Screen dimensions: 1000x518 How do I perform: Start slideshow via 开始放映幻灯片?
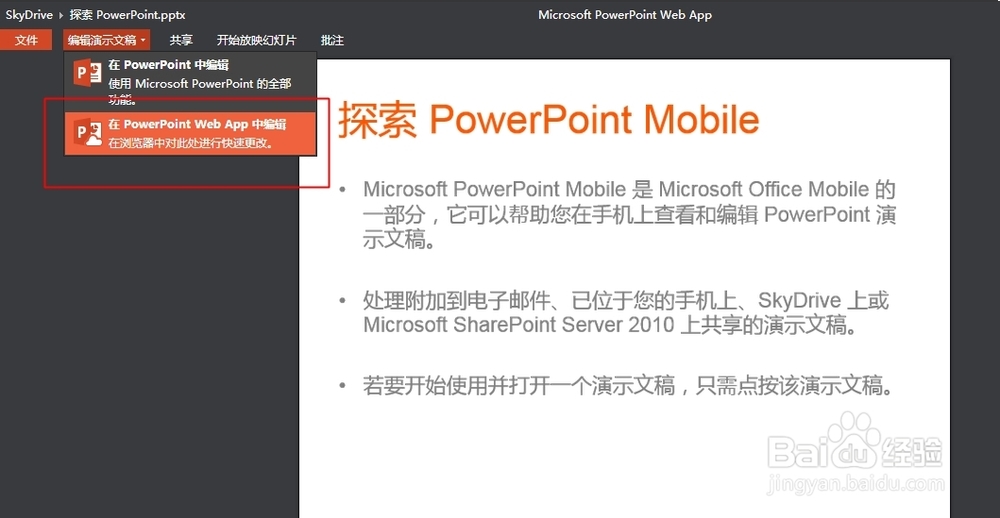coord(256,40)
